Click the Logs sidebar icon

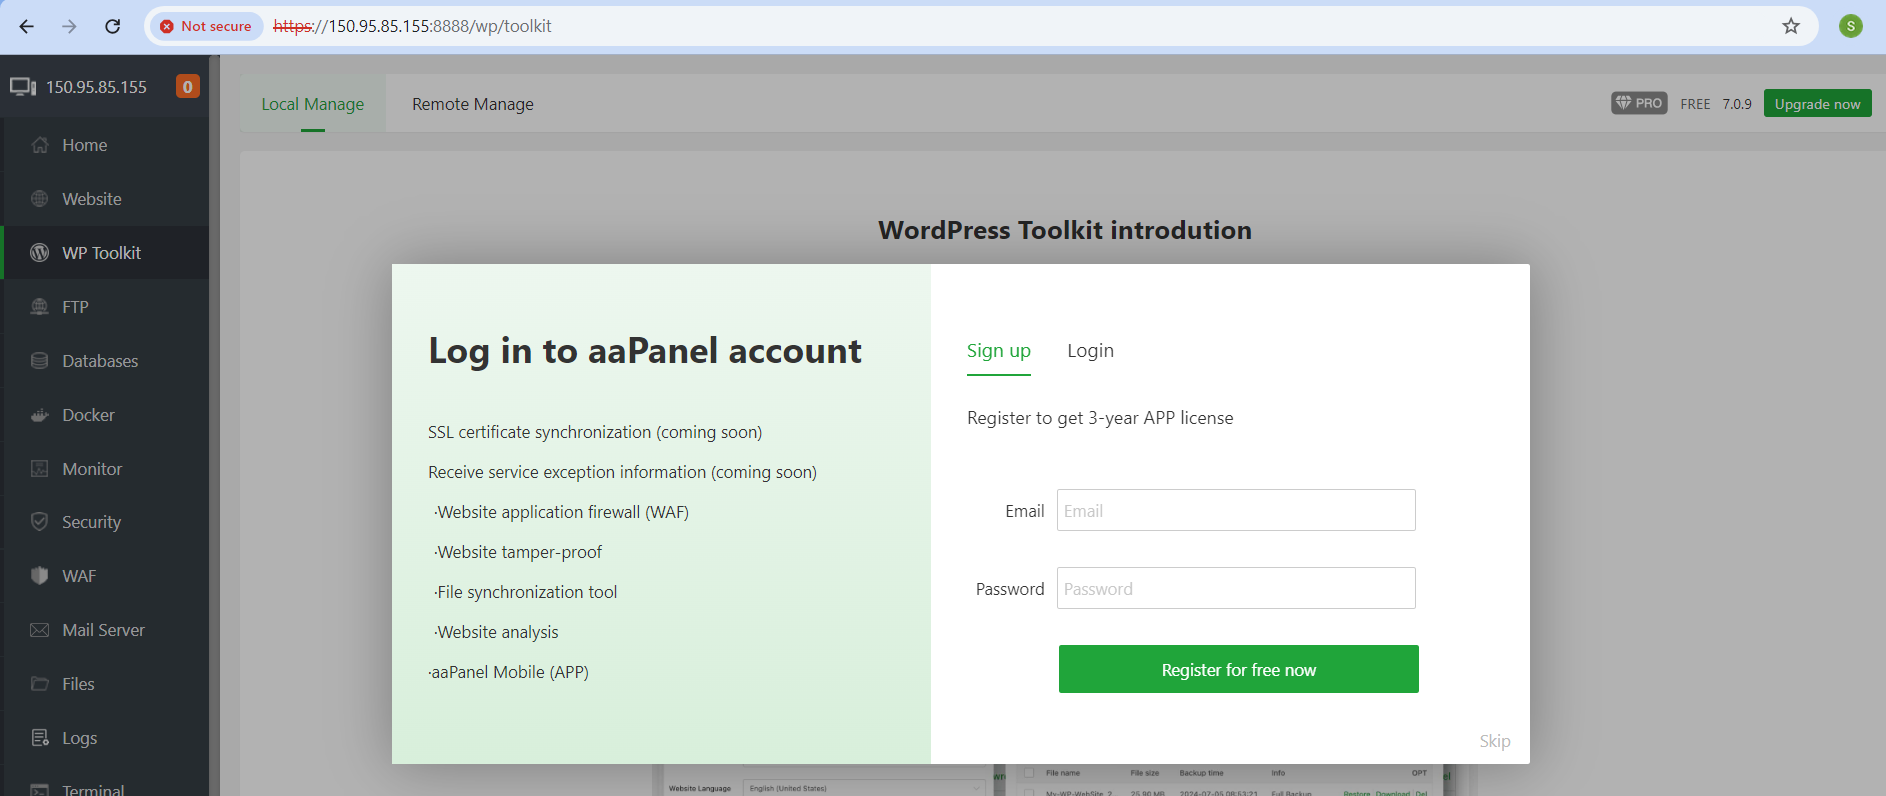click(40, 738)
